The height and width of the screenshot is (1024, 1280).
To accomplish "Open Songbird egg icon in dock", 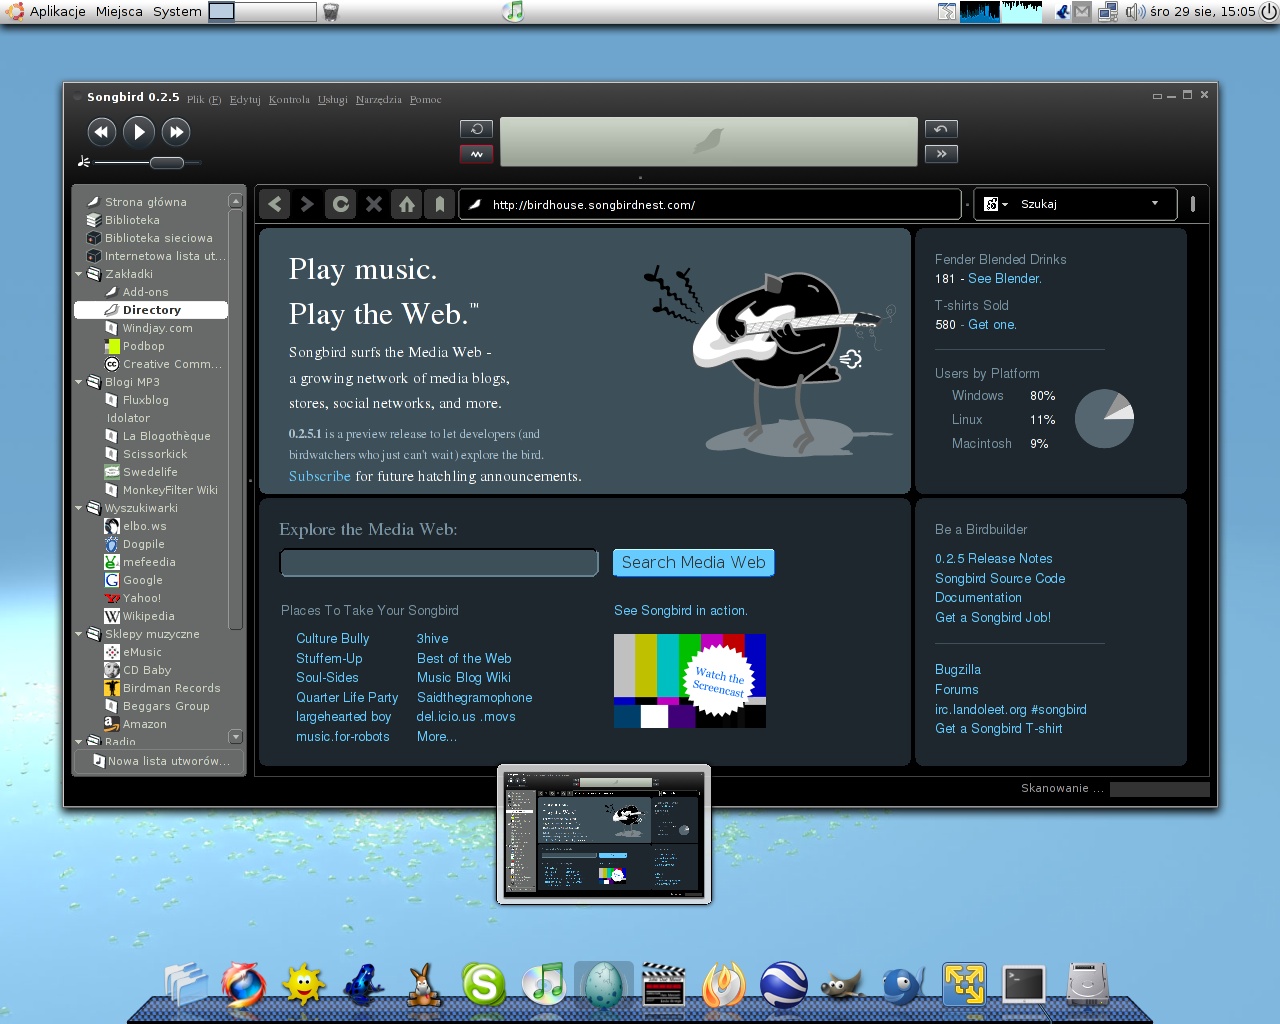I will click(x=604, y=985).
